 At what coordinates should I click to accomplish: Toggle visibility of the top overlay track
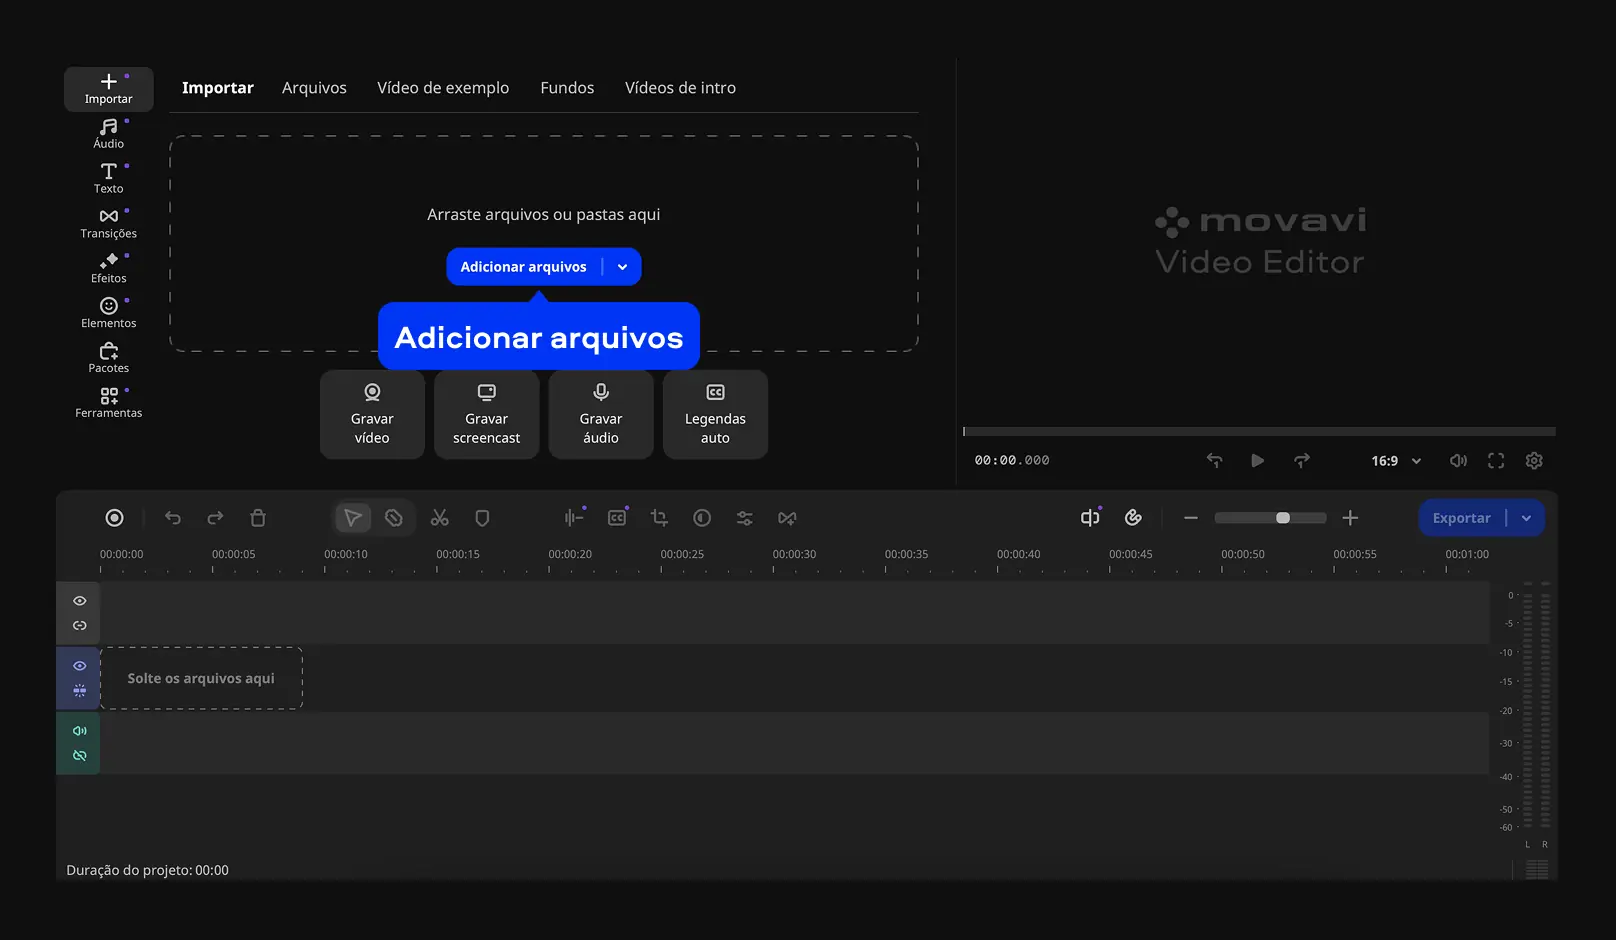click(80, 601)
